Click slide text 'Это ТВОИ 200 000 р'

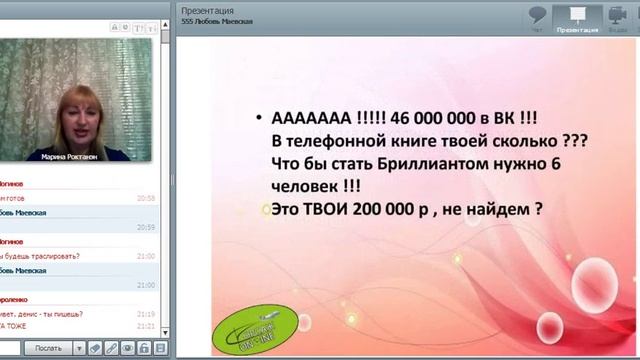[x=350, y=209]
